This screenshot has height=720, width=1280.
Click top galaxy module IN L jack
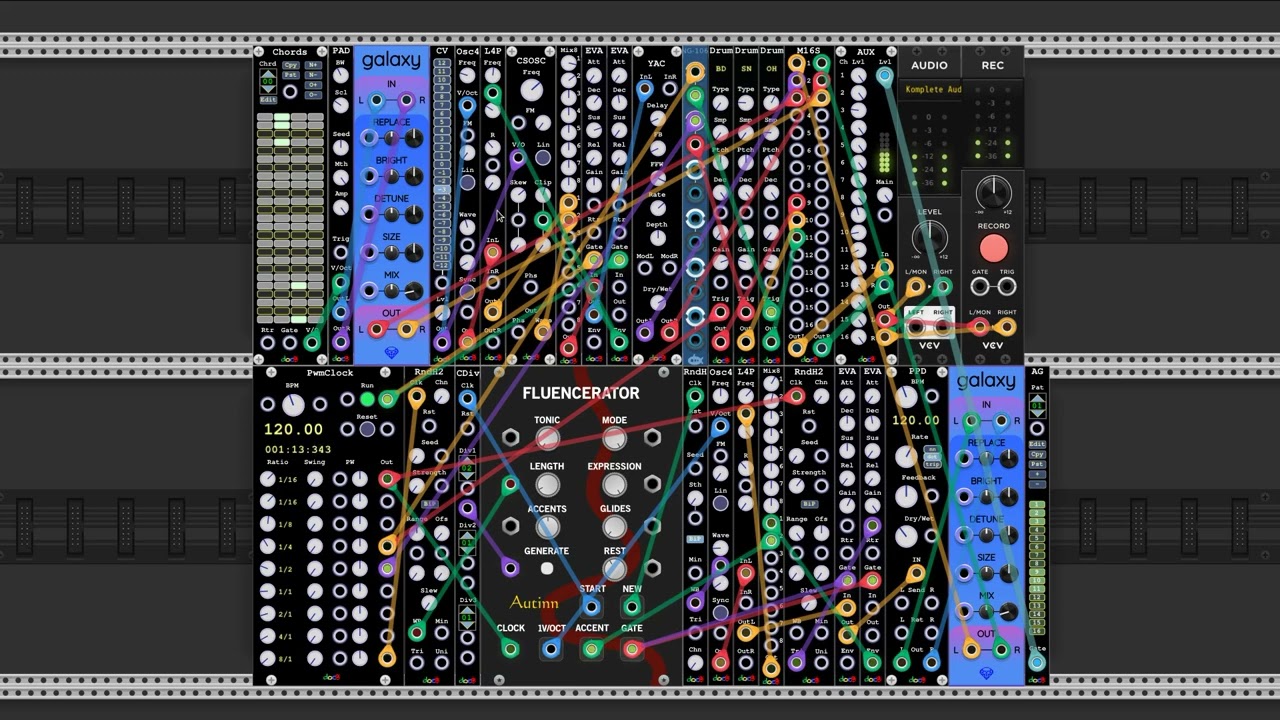376,101
